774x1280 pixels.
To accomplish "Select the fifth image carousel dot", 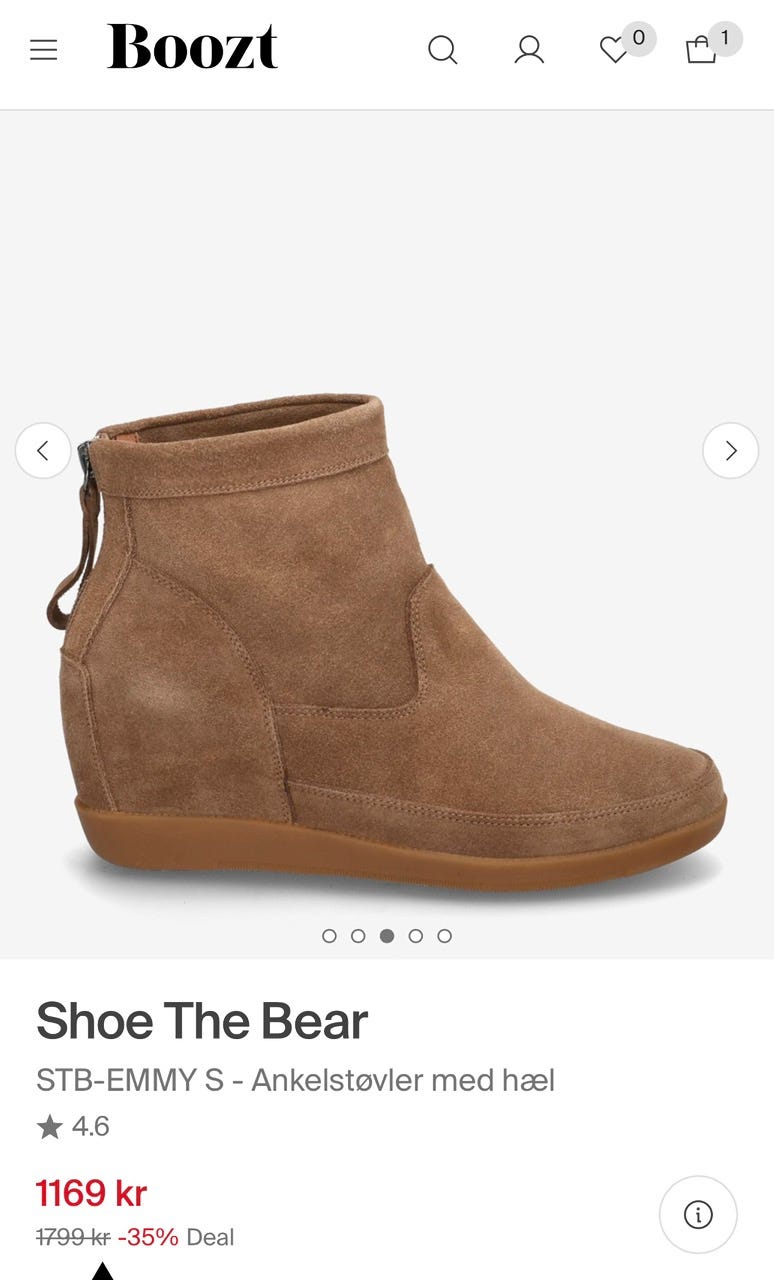I will point(445,936).
